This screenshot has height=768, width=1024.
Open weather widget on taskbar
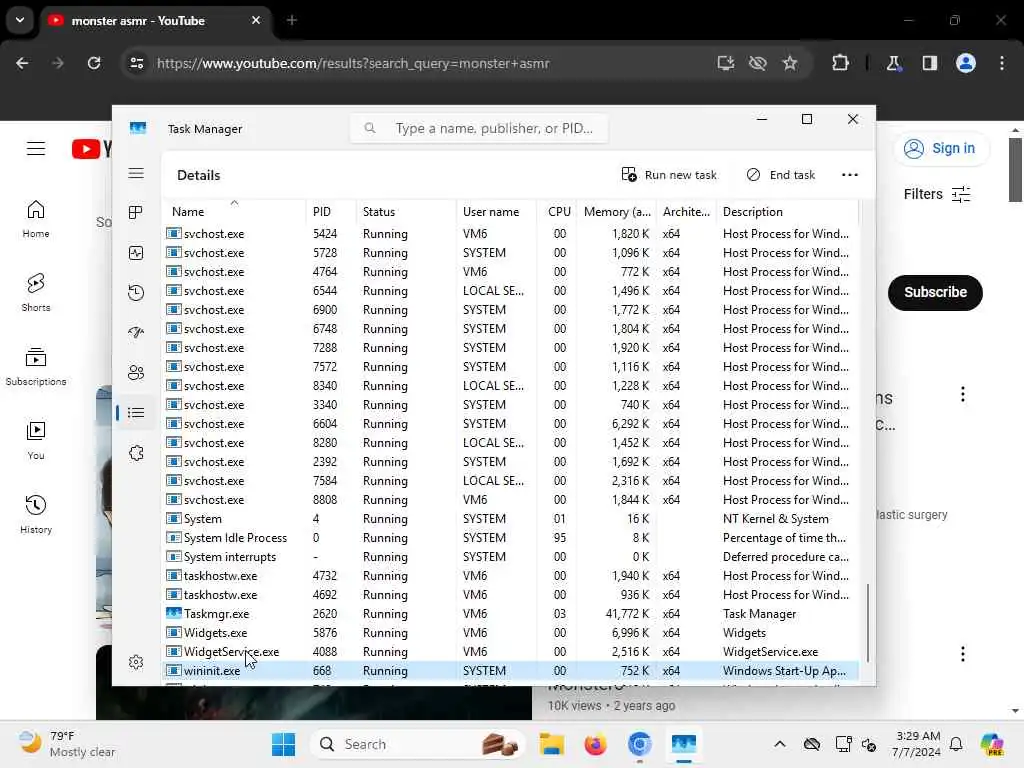pos(65,744)
